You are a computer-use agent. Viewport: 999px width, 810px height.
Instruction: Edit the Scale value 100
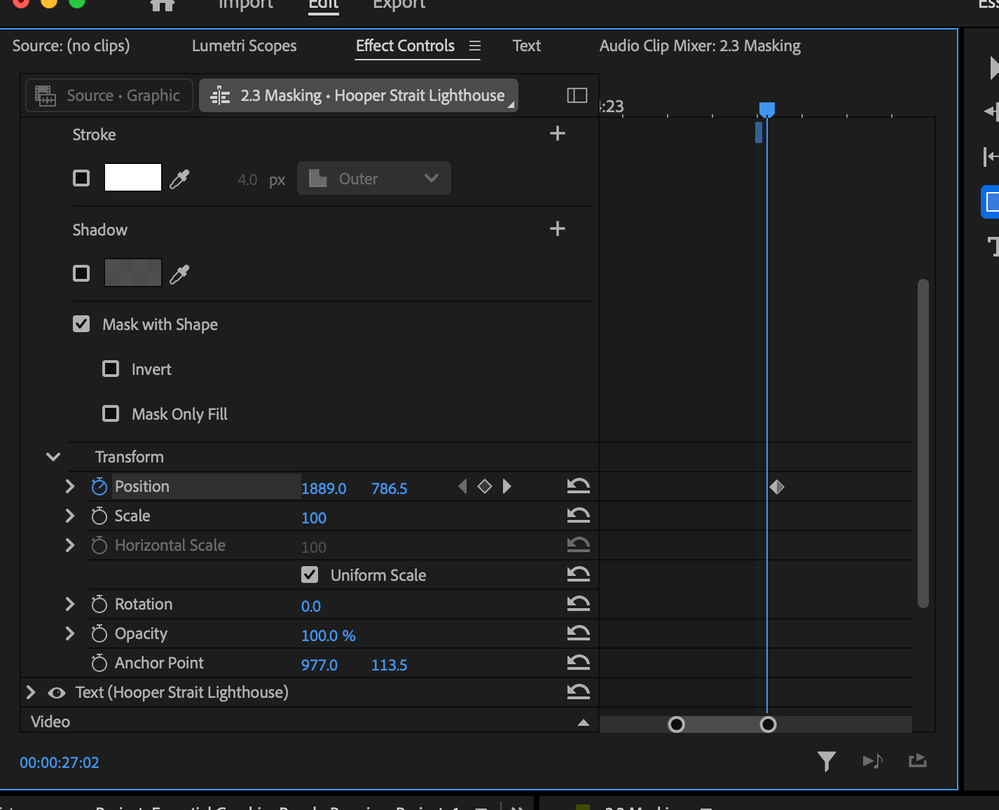[313, 518]
